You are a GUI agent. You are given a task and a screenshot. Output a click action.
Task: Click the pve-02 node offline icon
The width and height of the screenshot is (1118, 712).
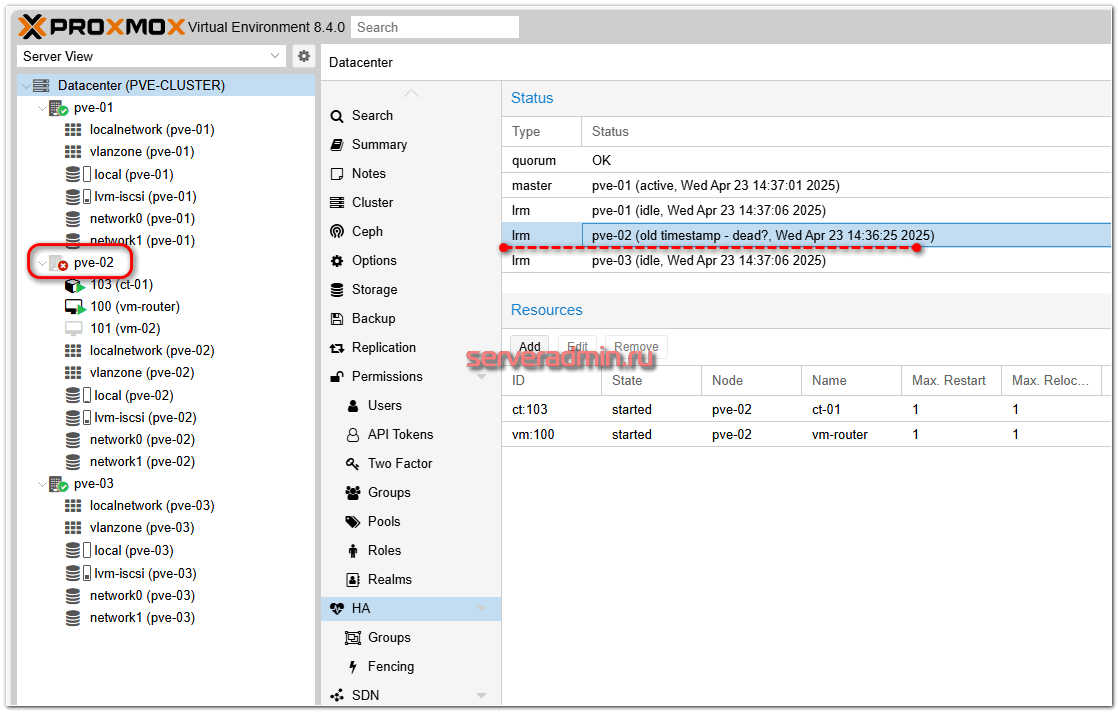pos(58,263)
